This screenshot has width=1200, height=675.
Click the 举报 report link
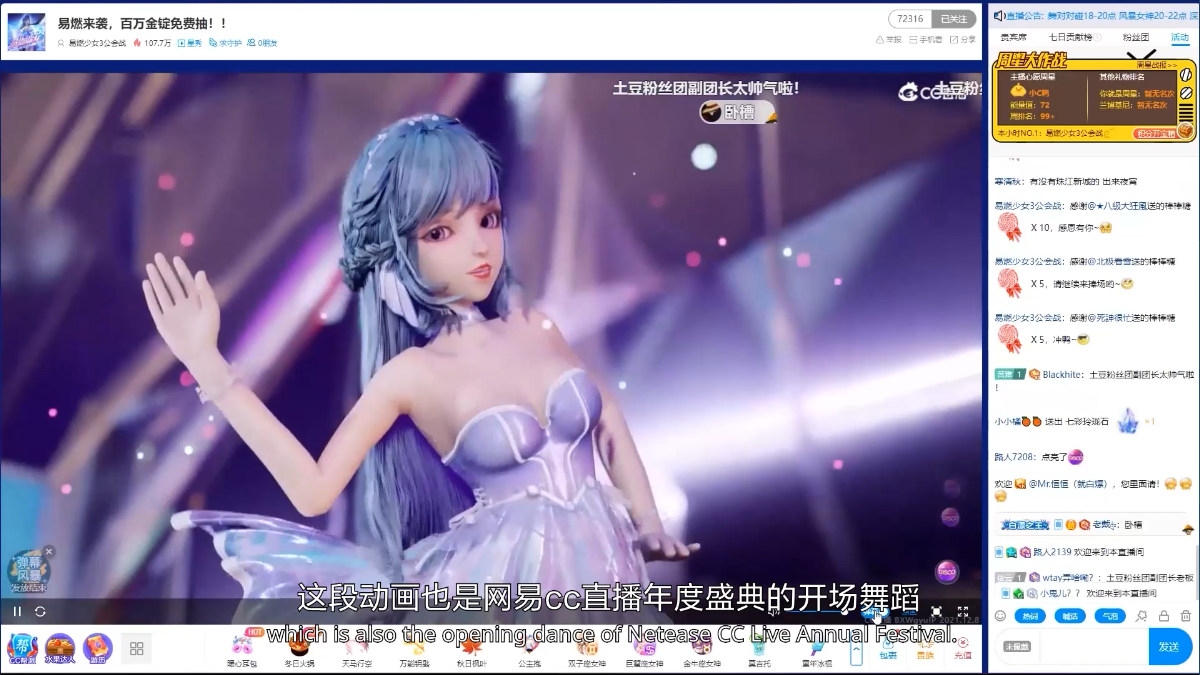pyautogui.click(x=888, y=40)
